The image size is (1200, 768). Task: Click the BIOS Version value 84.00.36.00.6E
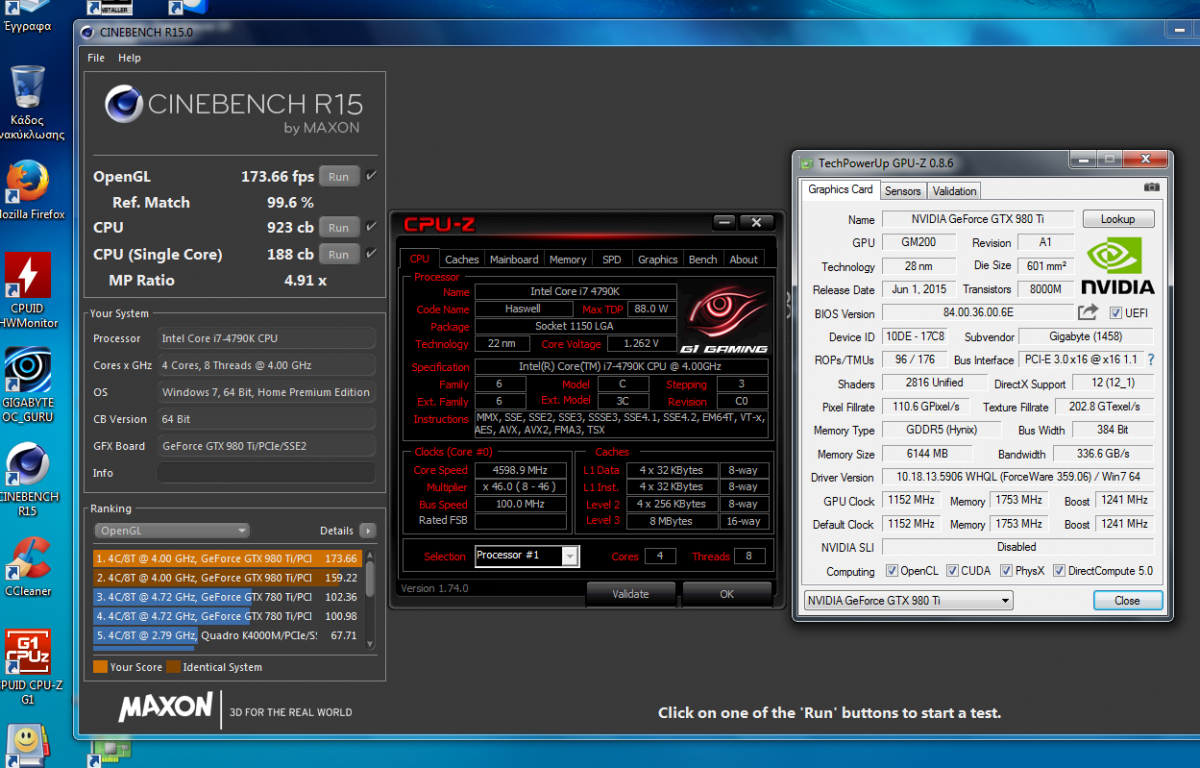(976, 313)
